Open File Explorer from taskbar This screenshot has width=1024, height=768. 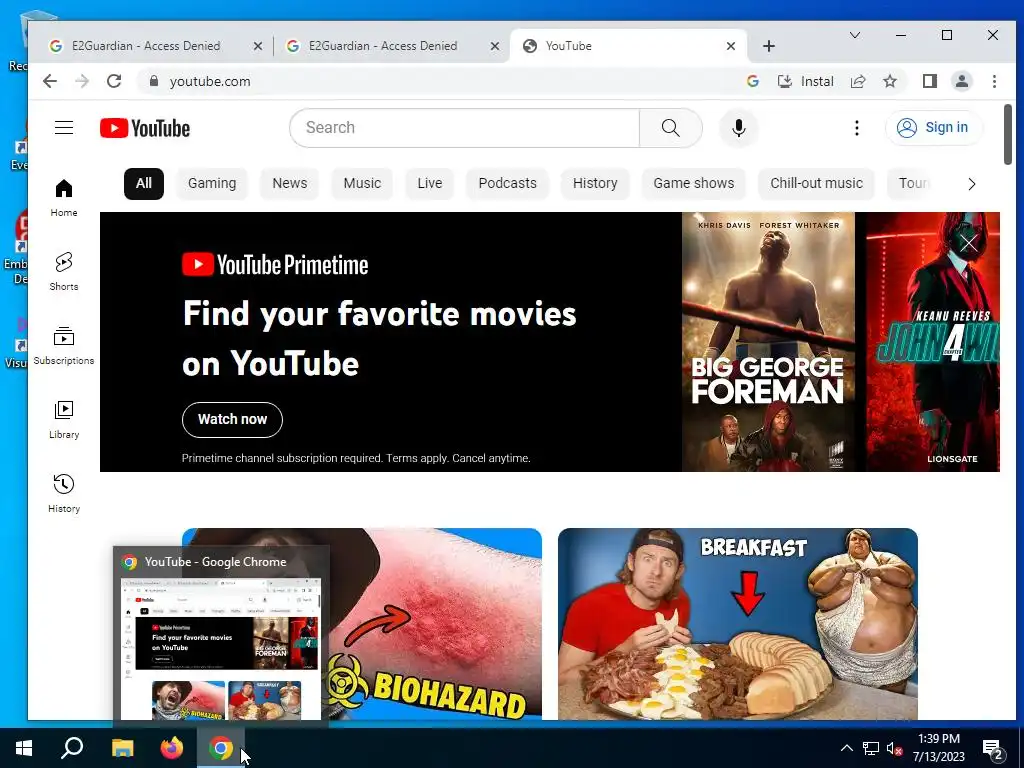(122, 748)
